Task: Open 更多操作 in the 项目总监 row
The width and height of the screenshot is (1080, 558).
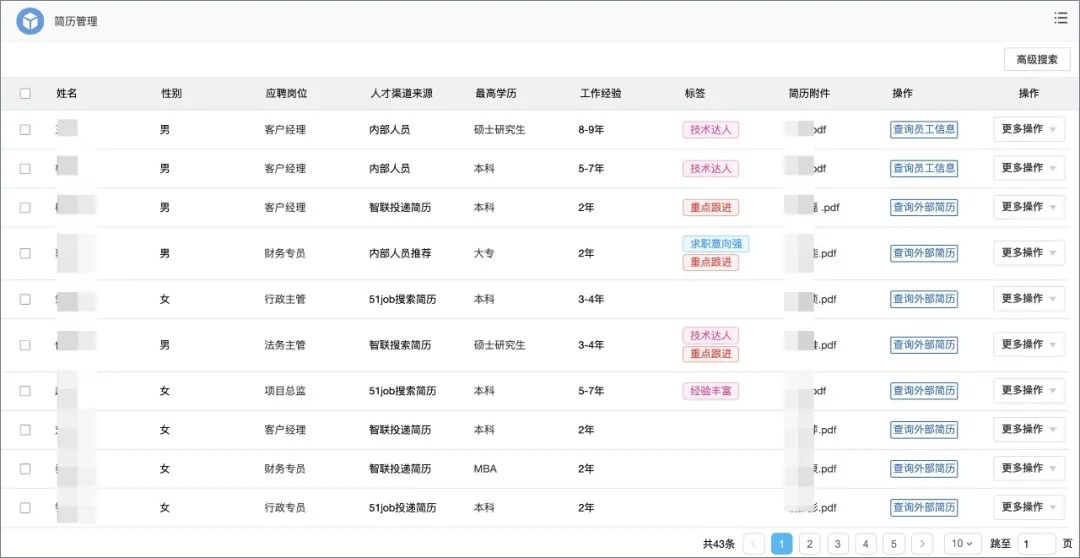Action: coord(1029,391)
